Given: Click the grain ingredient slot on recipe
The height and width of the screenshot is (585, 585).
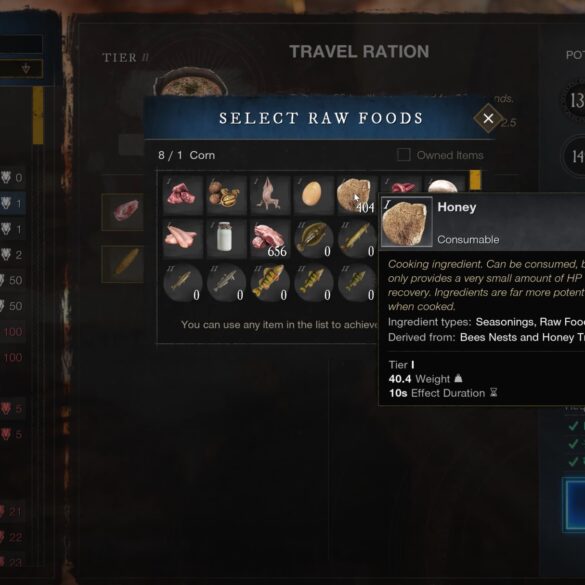Looking at the screenshot, I should pos(123,263).
